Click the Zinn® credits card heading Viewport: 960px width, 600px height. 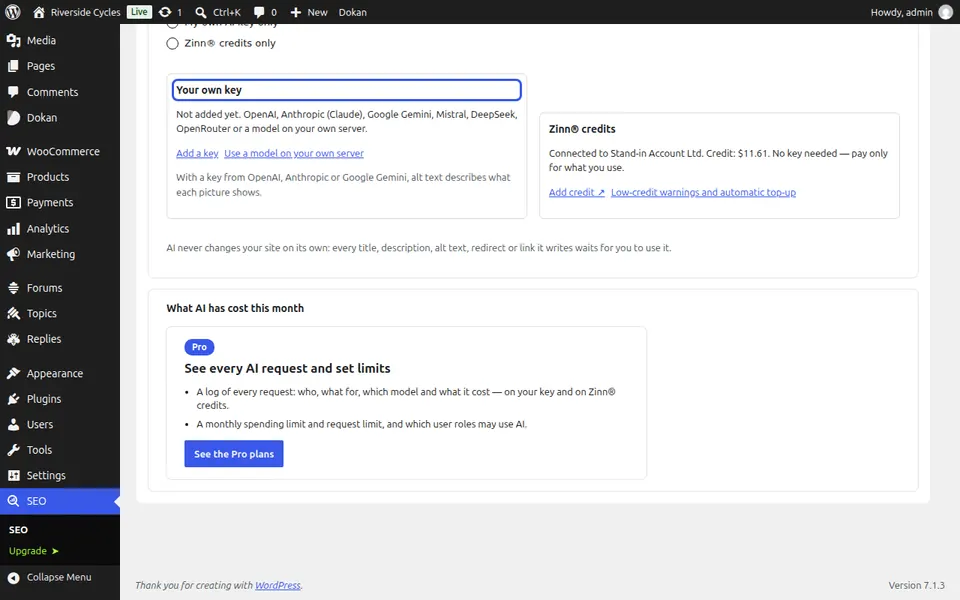pyautogui.click(x=582, y=129)
